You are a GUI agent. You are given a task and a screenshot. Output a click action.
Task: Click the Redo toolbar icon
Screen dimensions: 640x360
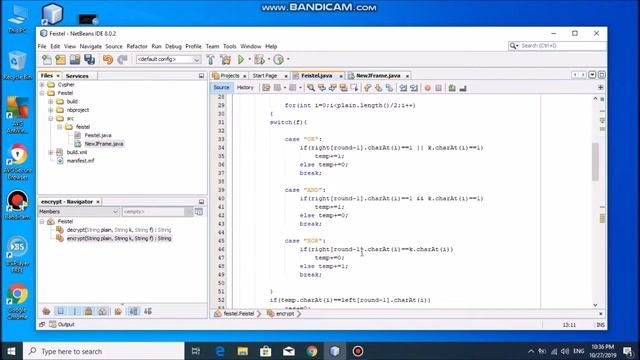coord(122,60)
